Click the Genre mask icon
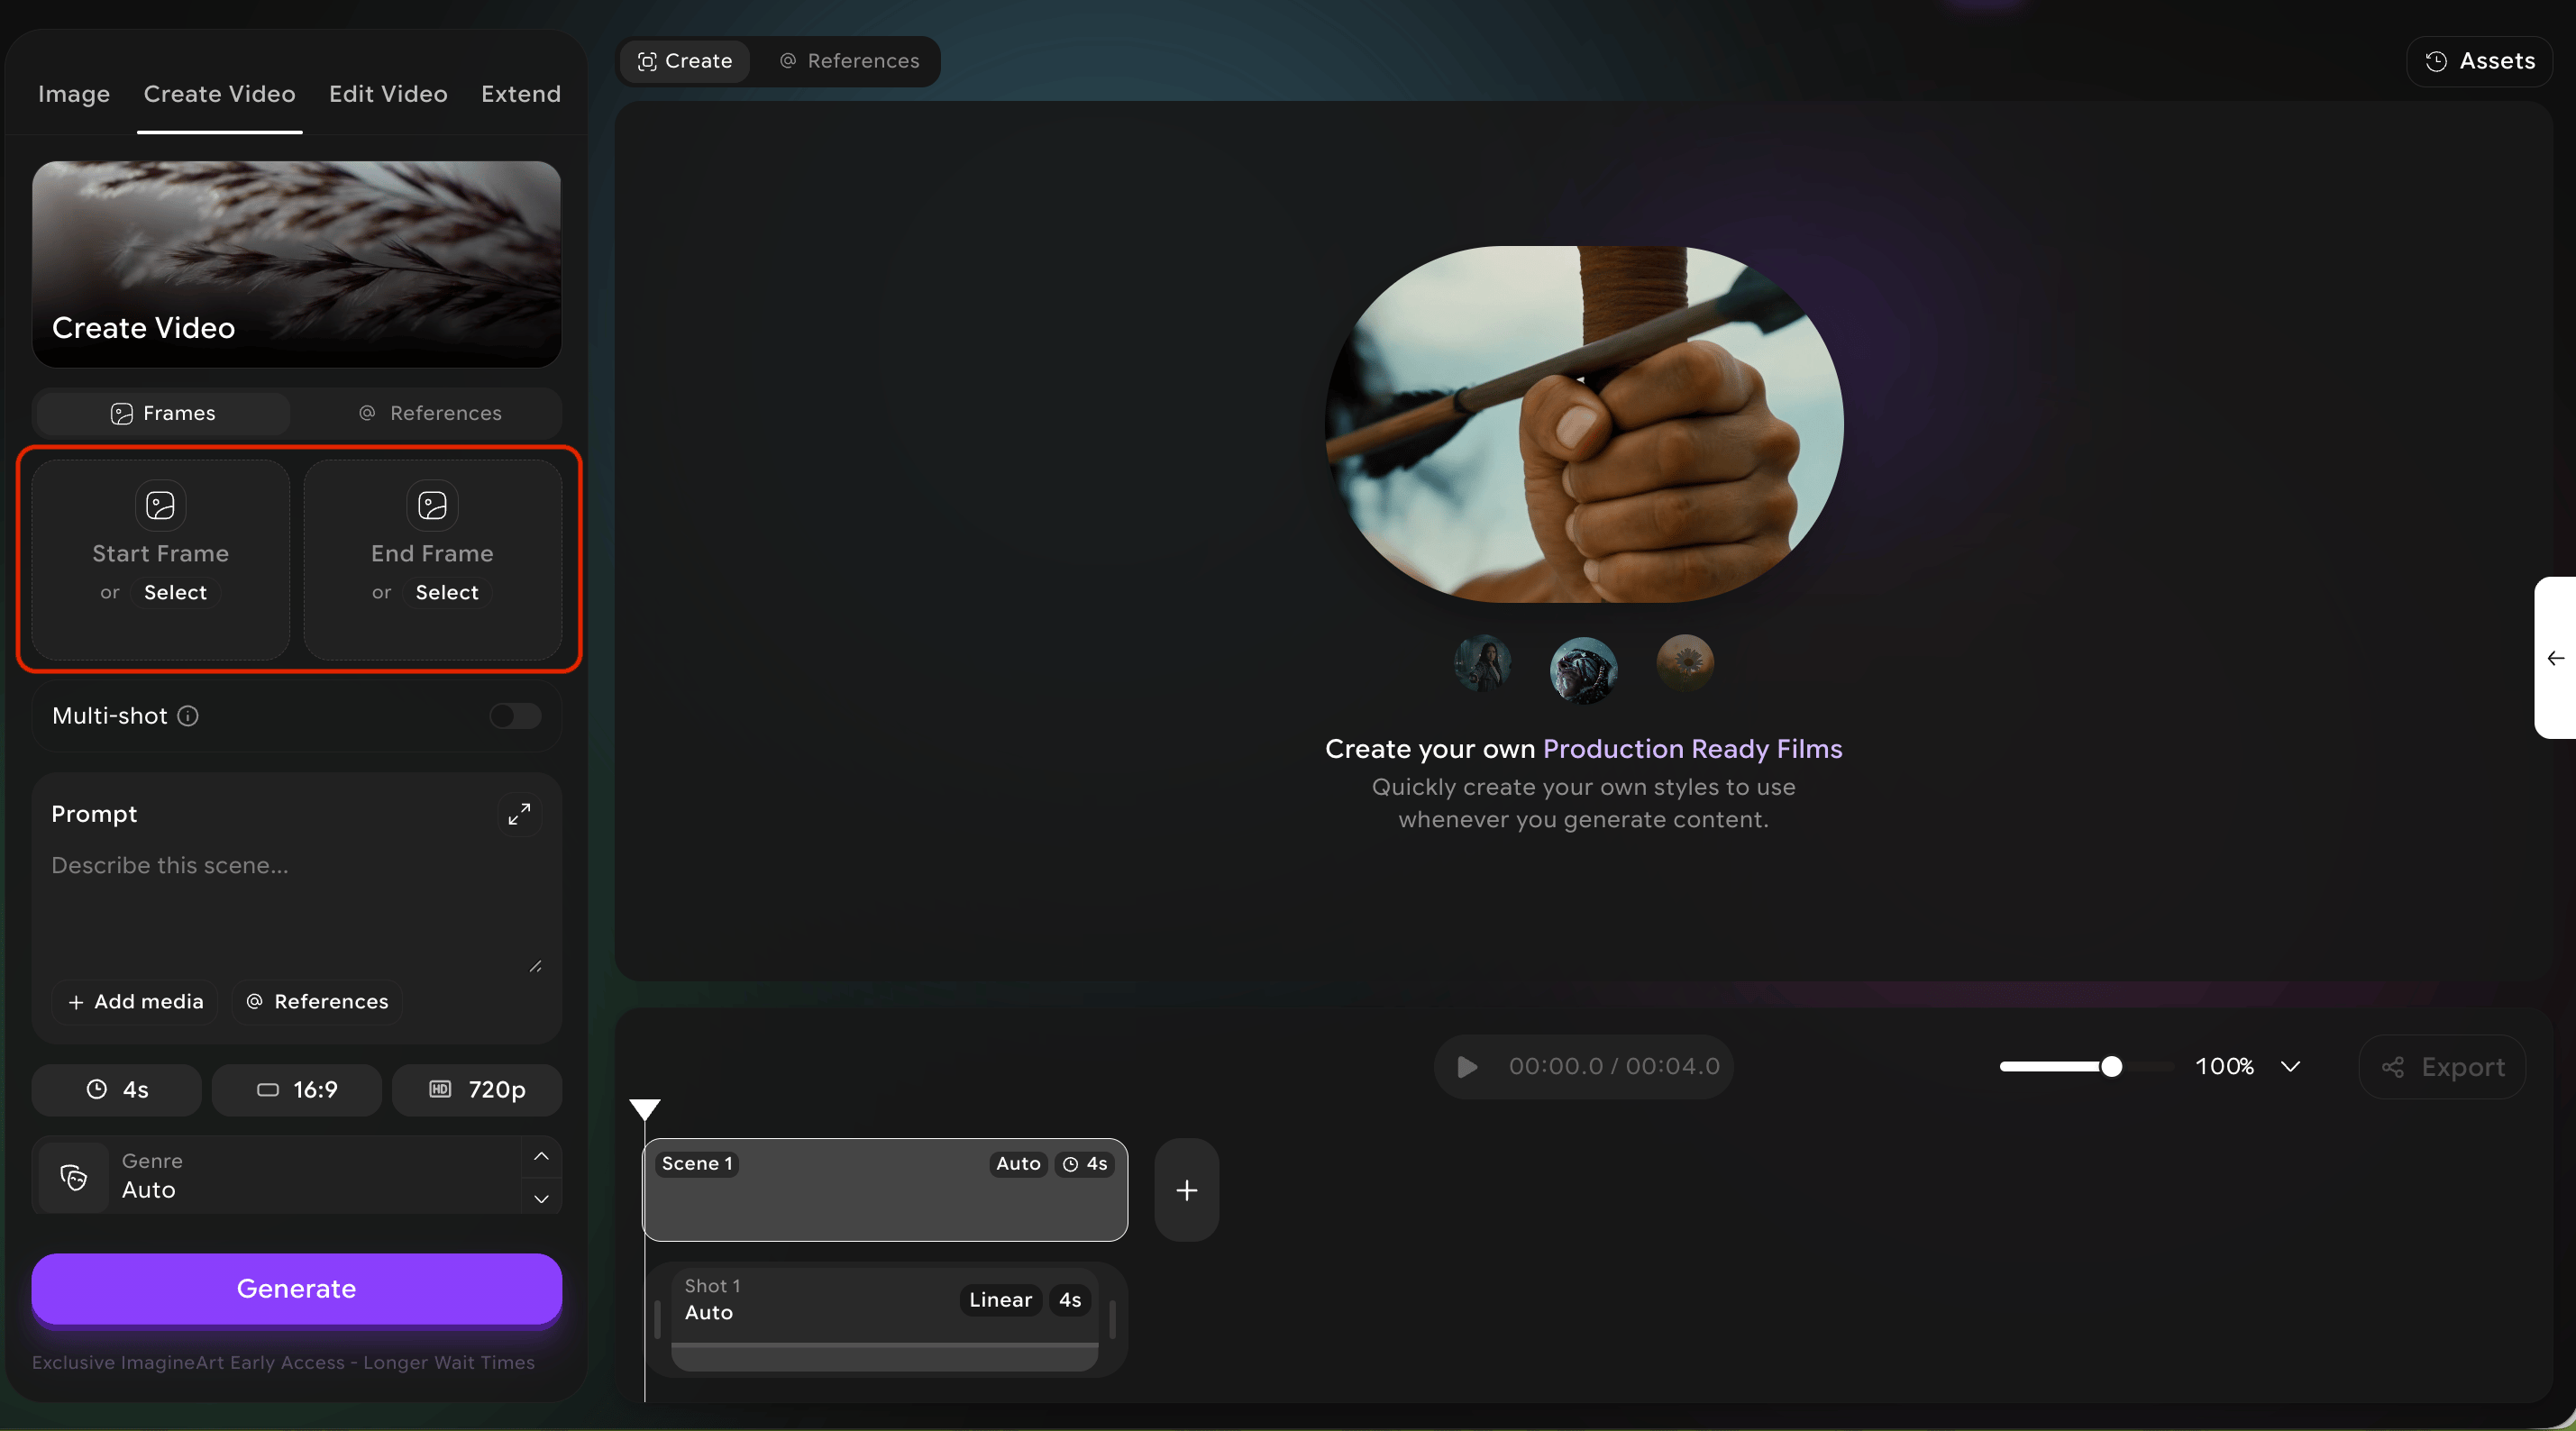Viewport: 2576px width, 1431px height. tap(73, 1177)
